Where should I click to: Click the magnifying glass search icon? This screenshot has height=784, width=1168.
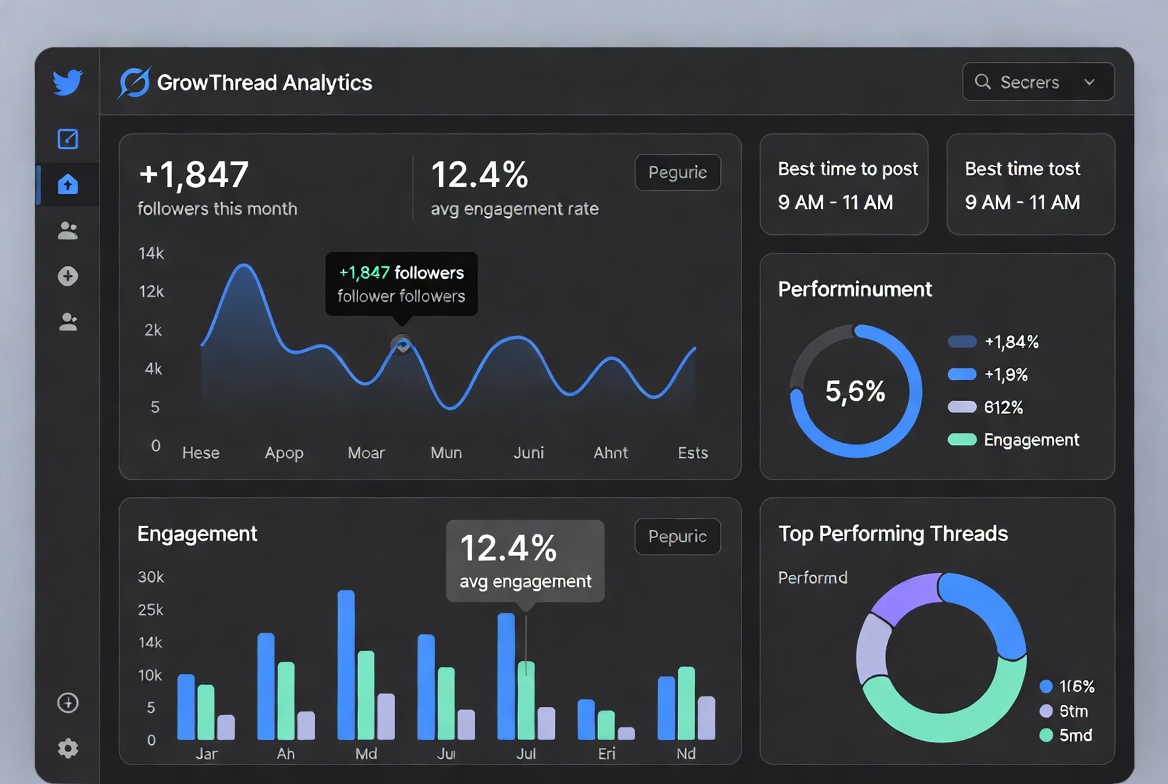point(983,82)
